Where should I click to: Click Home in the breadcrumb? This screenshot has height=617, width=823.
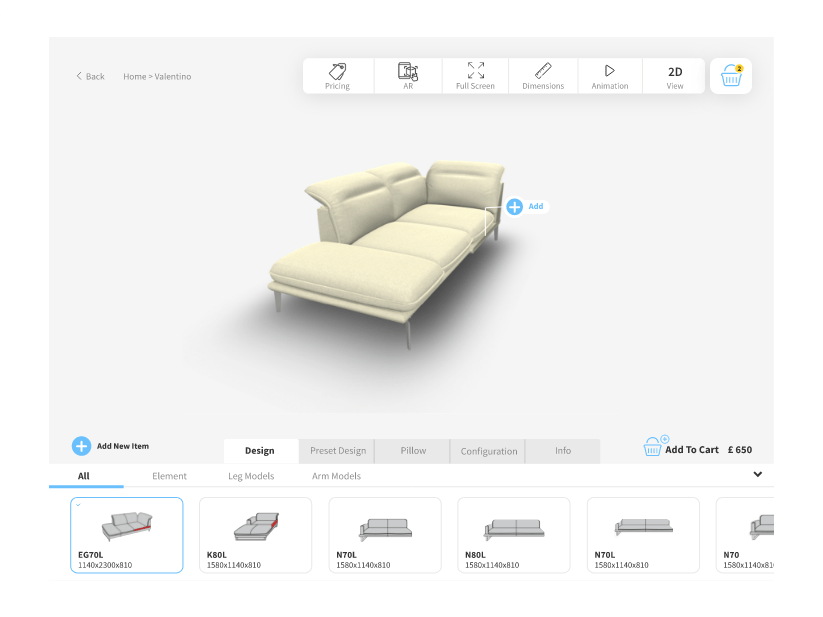pyautogui.click(x=134, y=77)
